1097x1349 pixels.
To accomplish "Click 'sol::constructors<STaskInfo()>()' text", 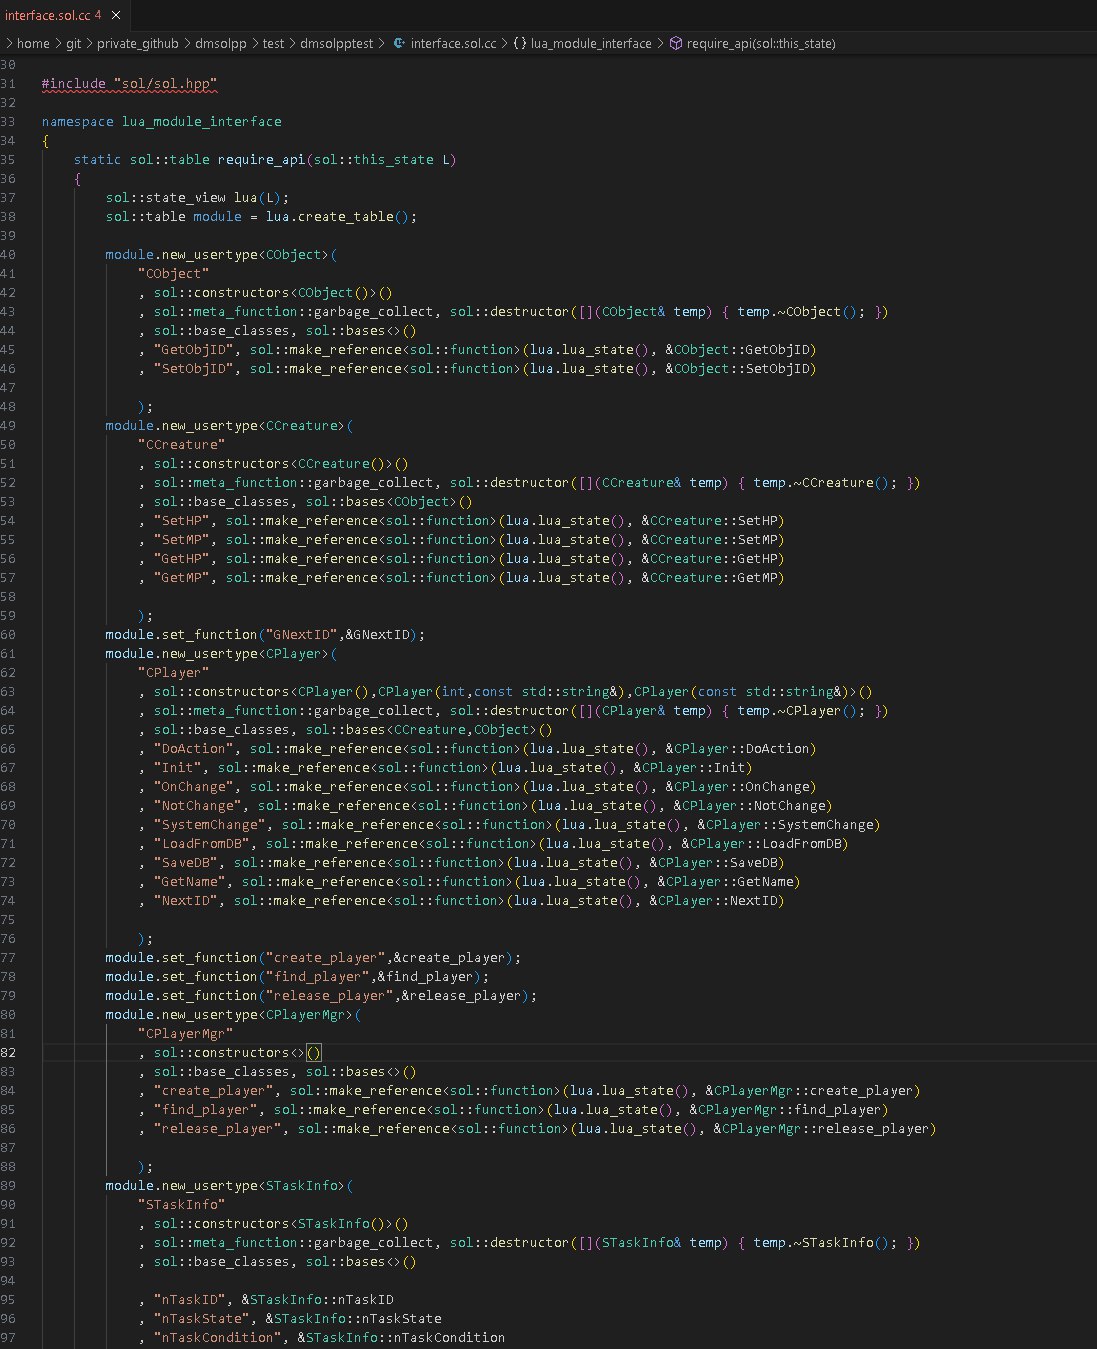I will 281,1223.
